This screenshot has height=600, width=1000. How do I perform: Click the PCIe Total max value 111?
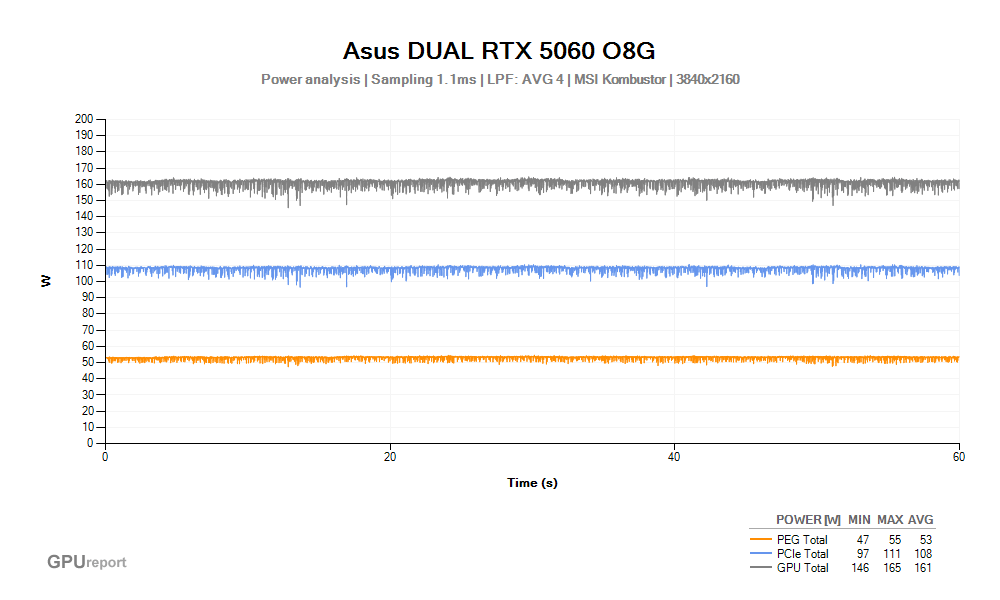[892, 554]
